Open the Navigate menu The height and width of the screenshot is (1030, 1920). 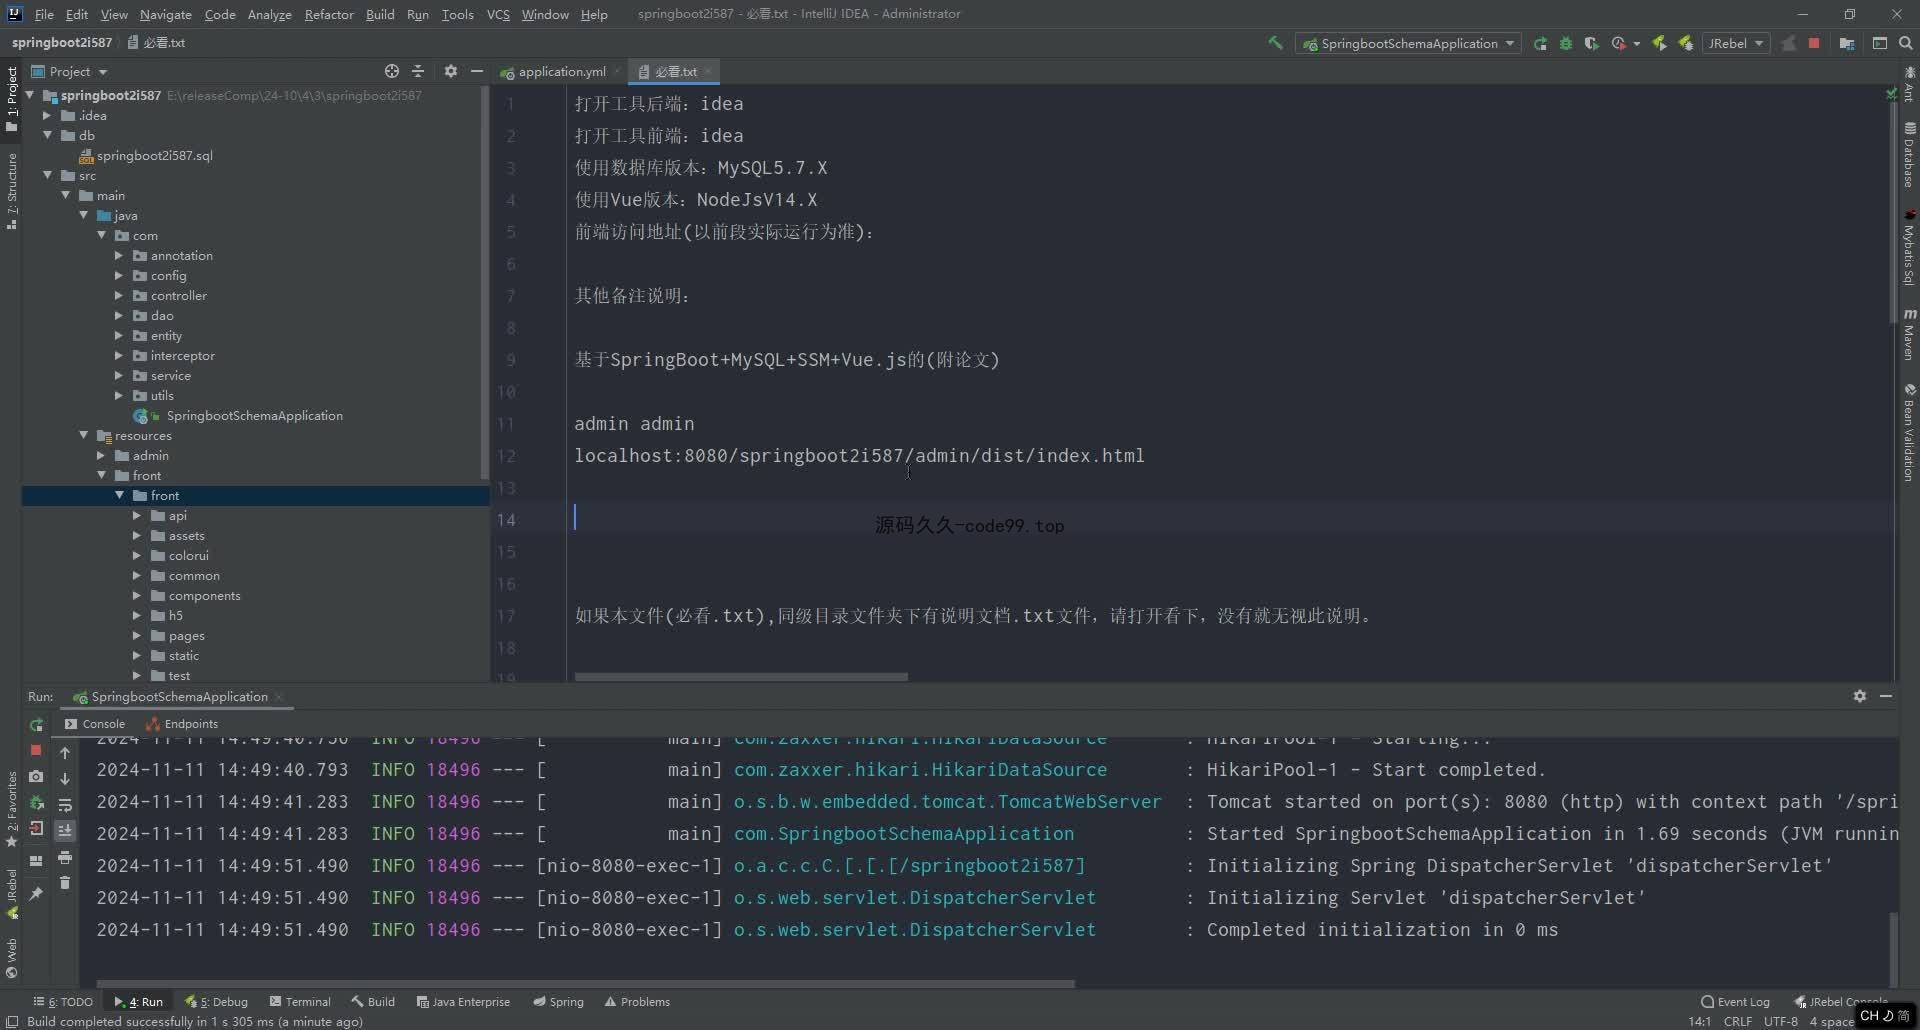pyautogui.click(x=165, y=14)
